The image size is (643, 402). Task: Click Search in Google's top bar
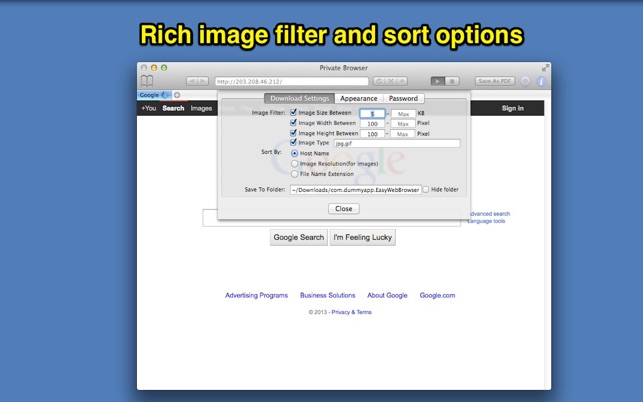click(173, 108)
